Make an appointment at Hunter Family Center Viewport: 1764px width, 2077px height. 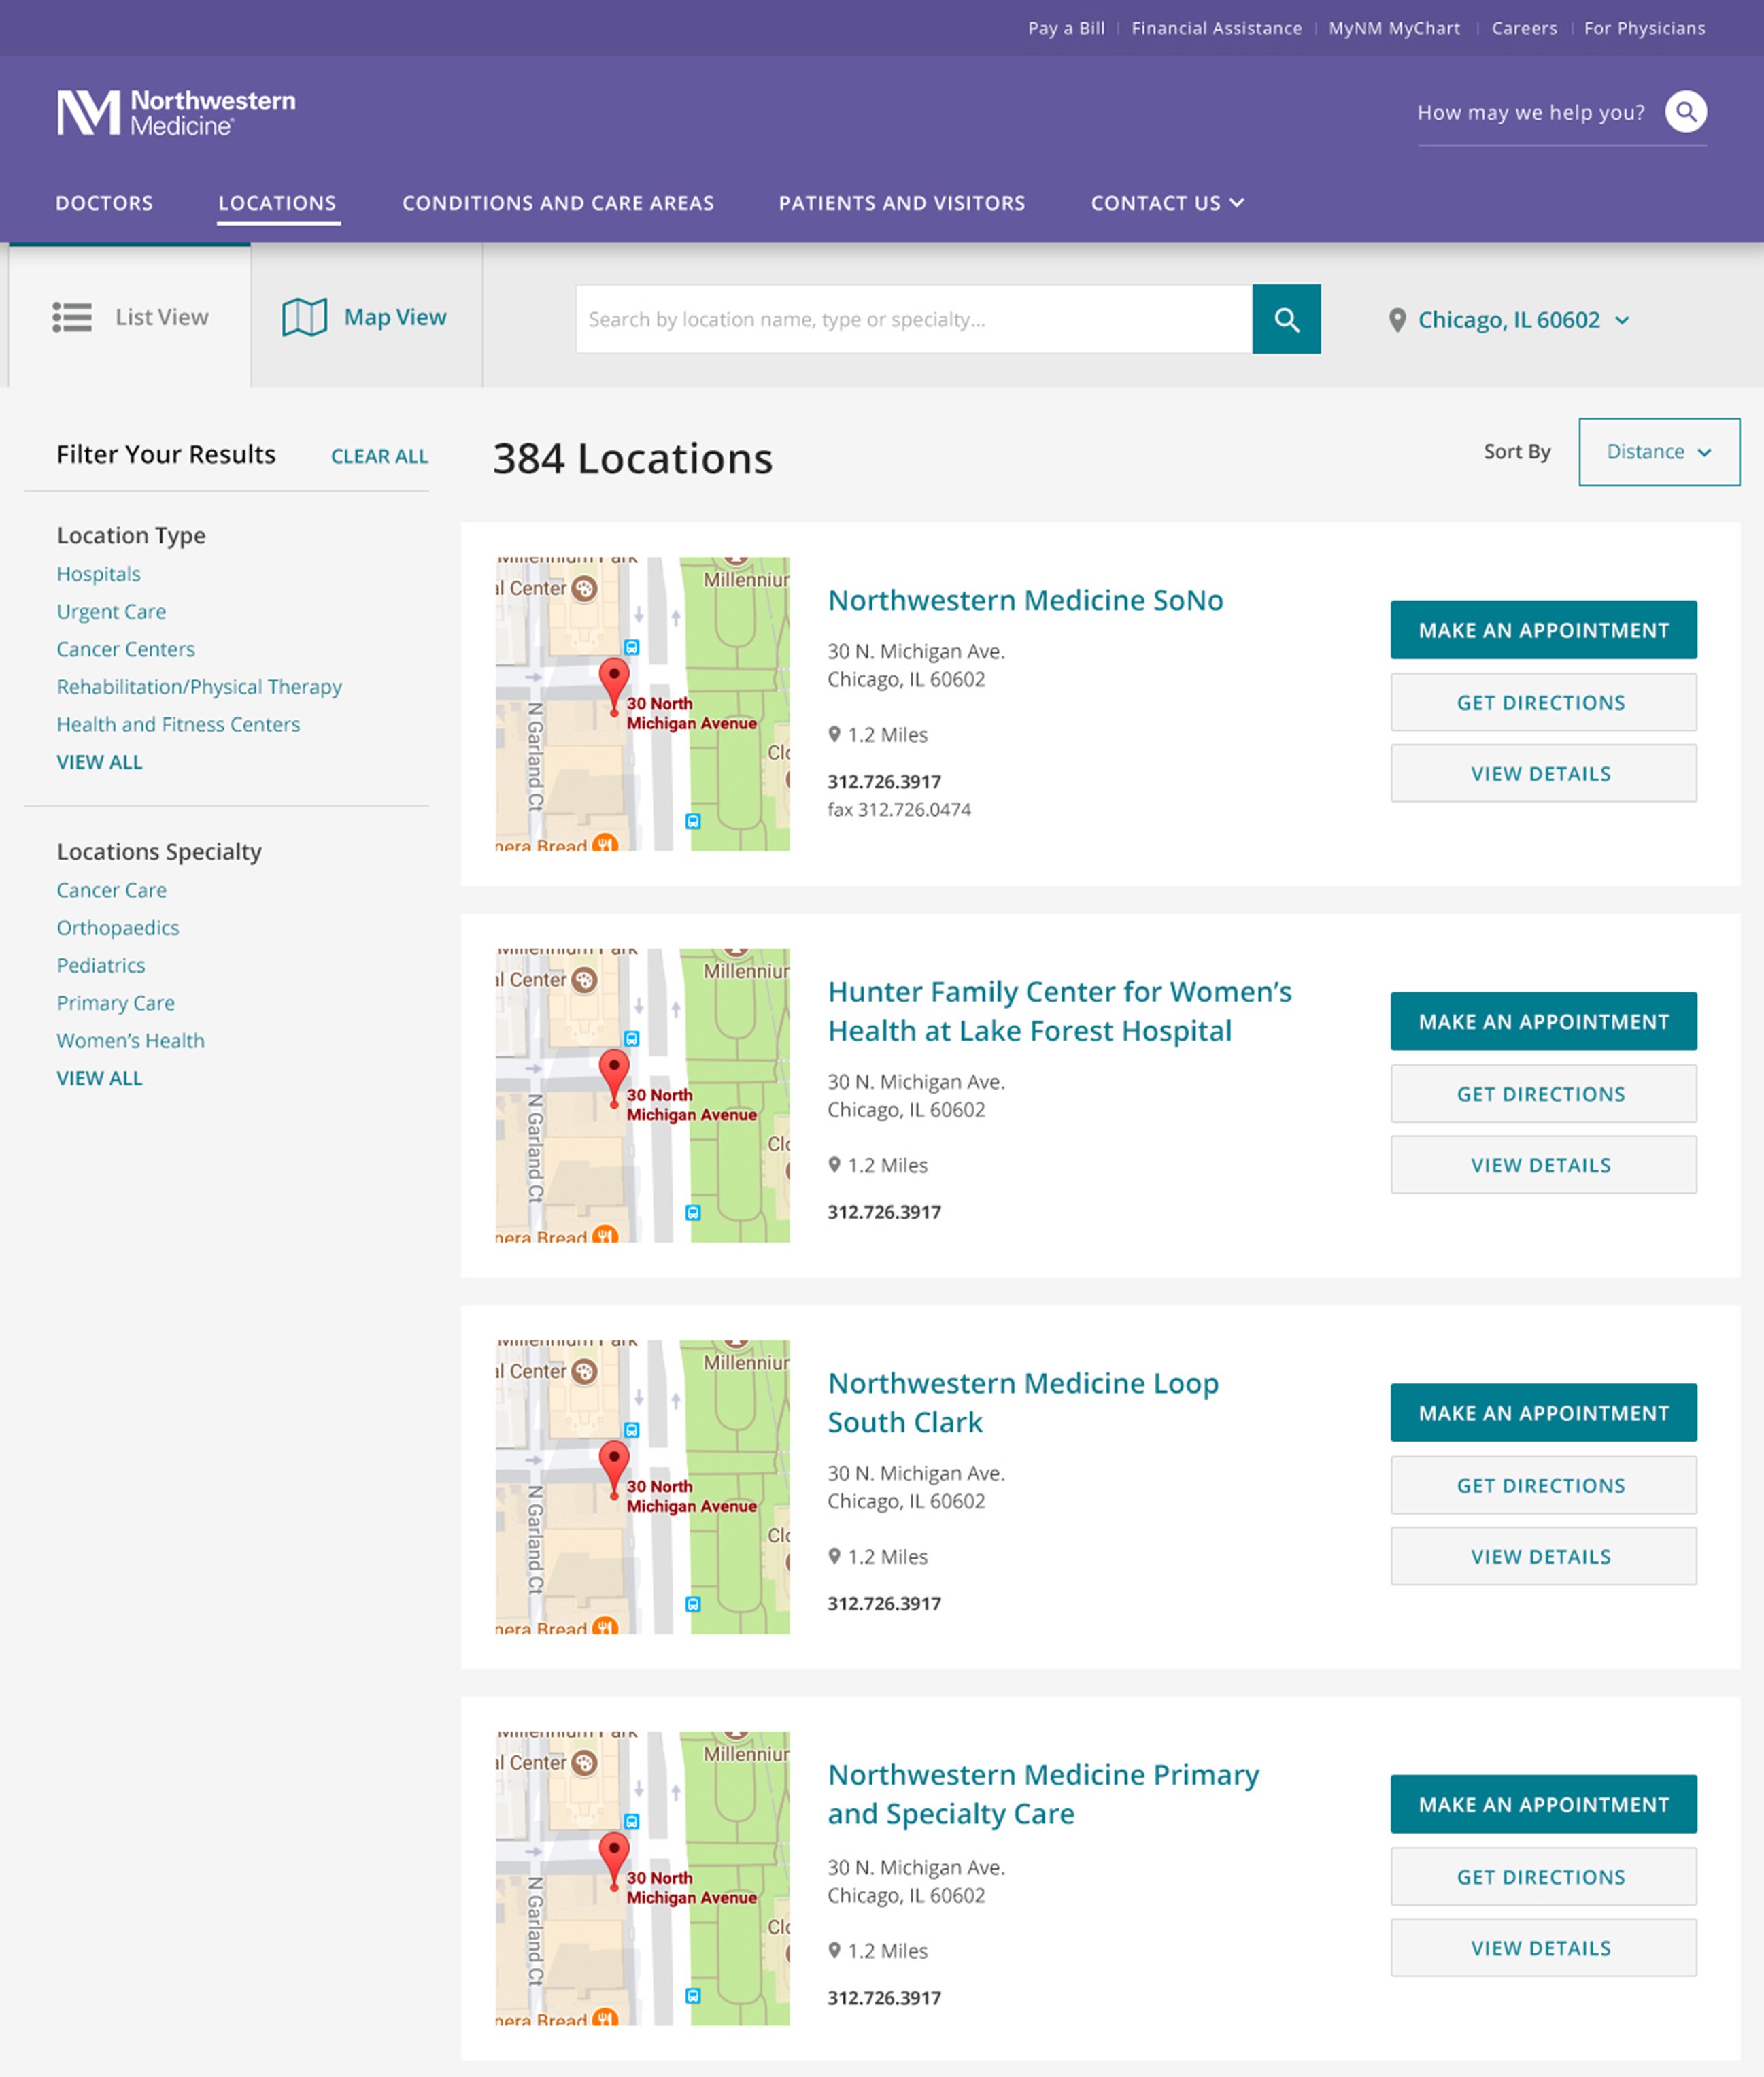1543,1021
